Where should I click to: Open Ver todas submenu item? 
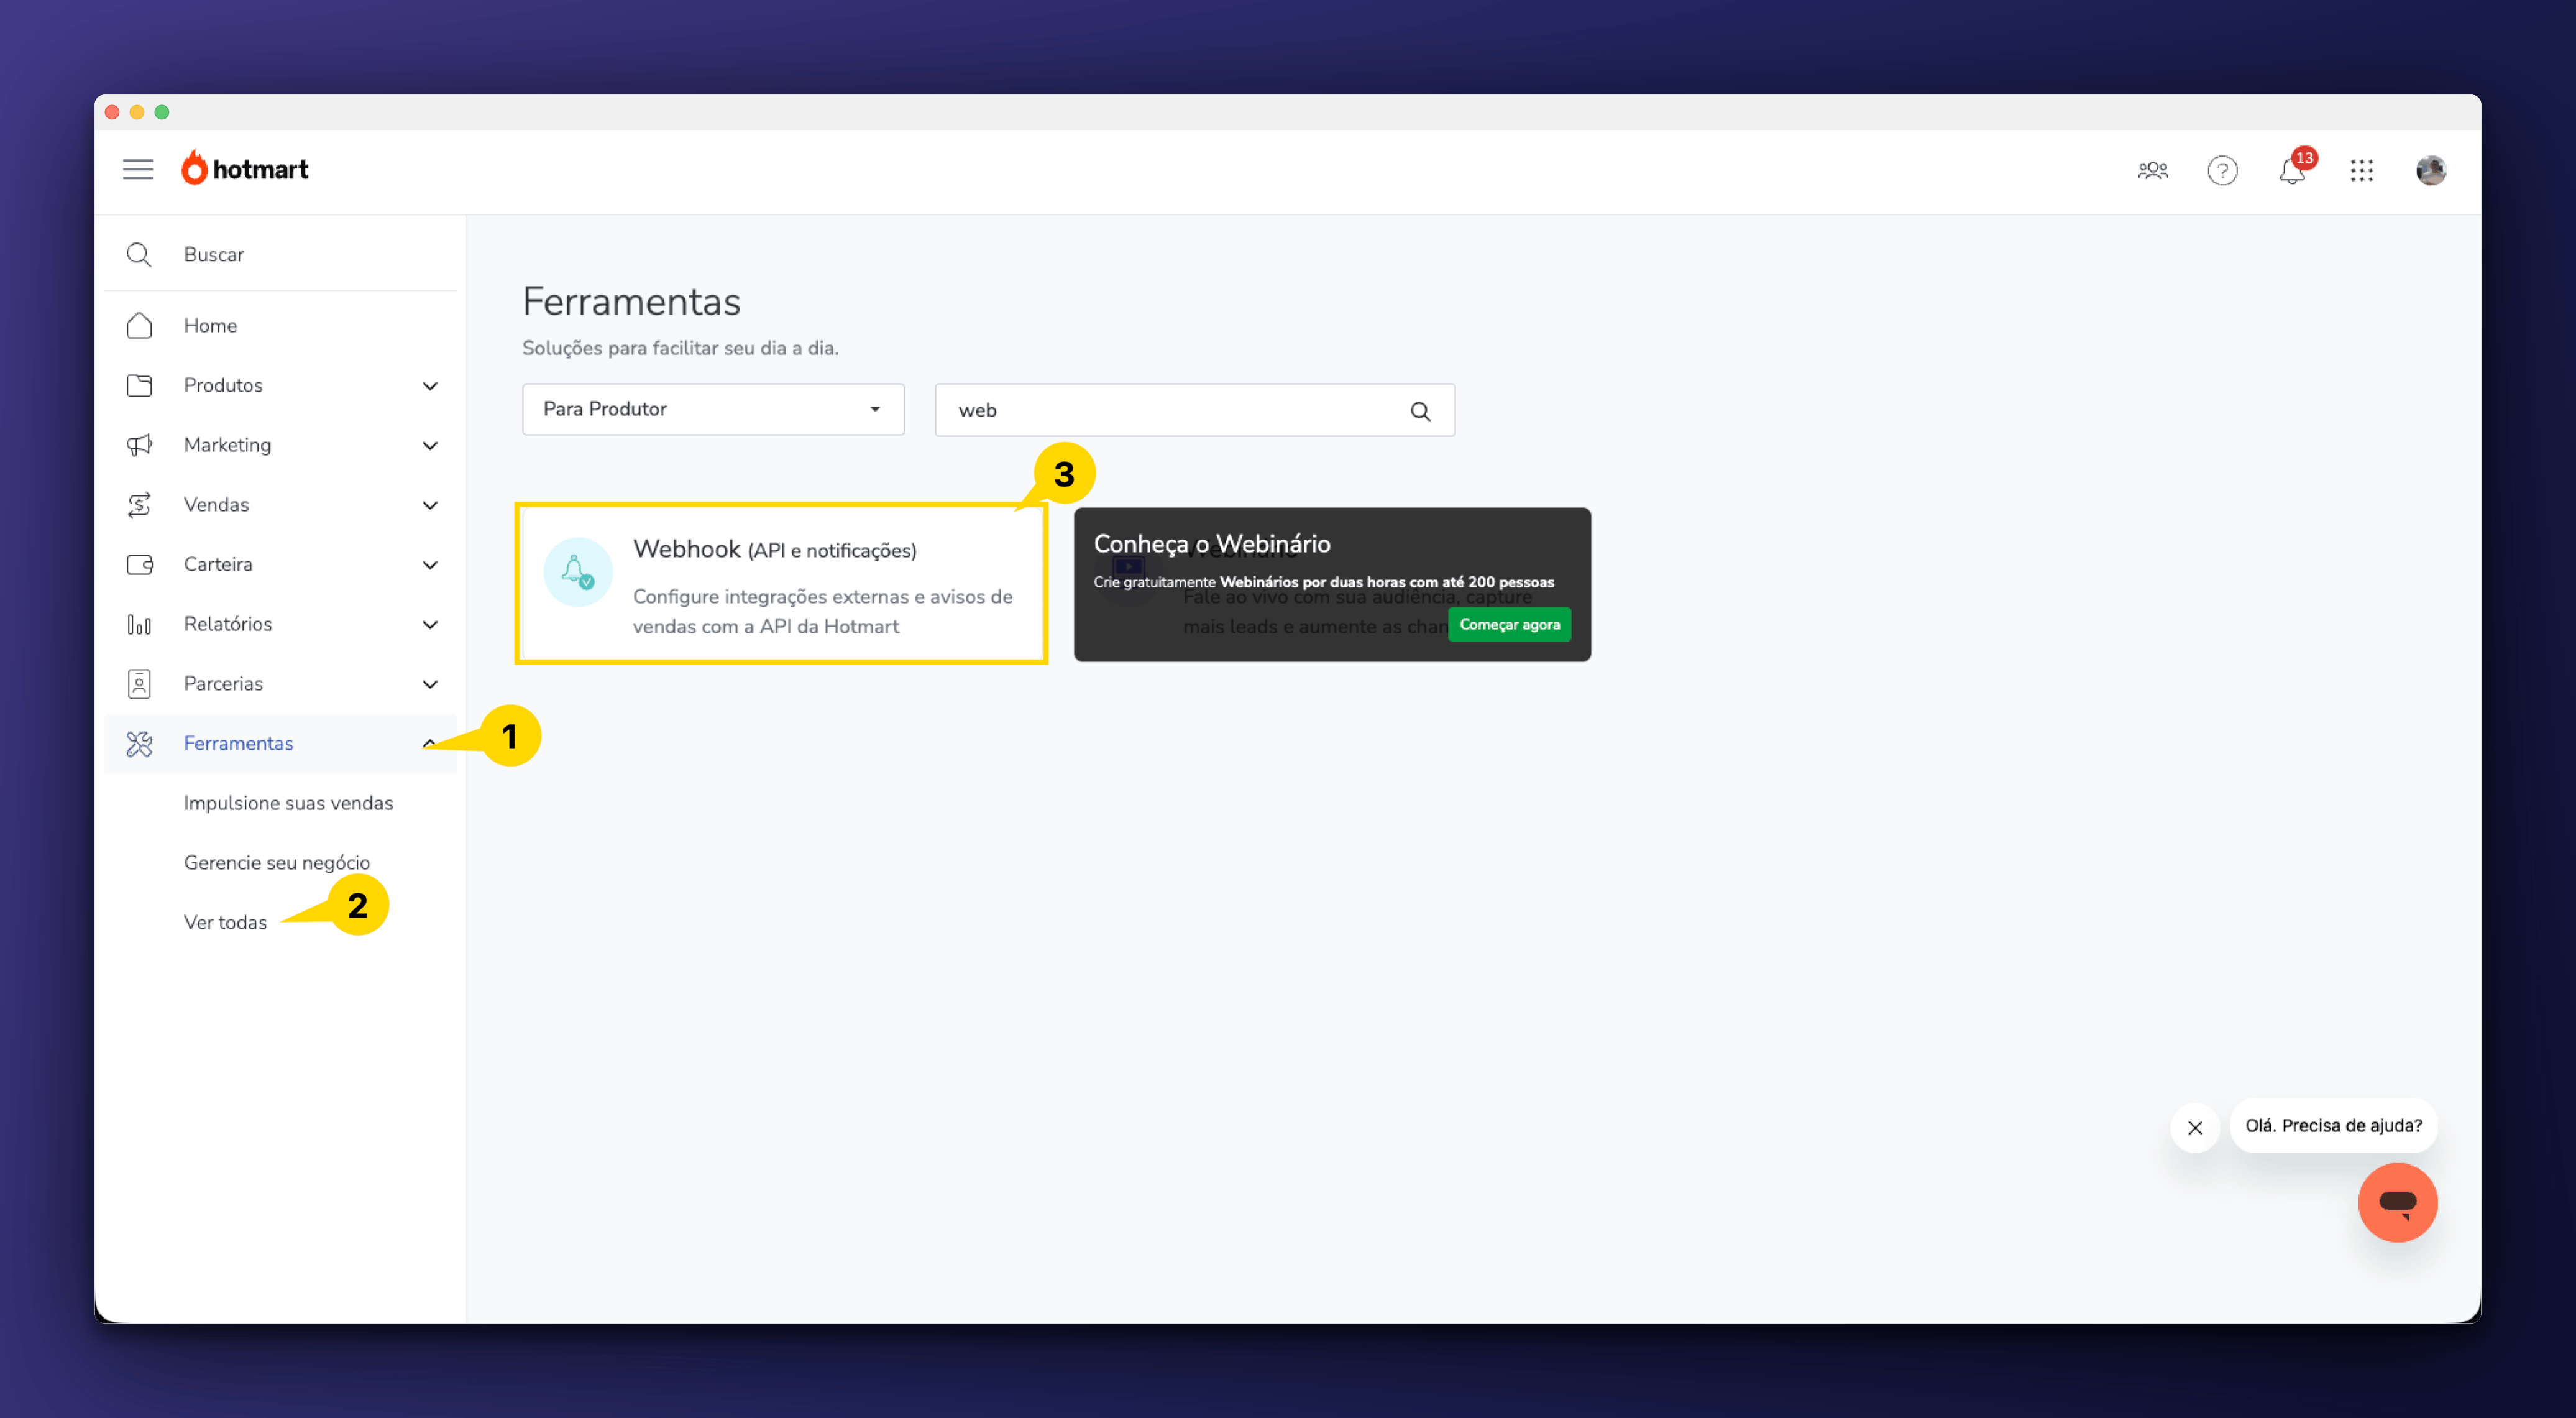(225, 922)
